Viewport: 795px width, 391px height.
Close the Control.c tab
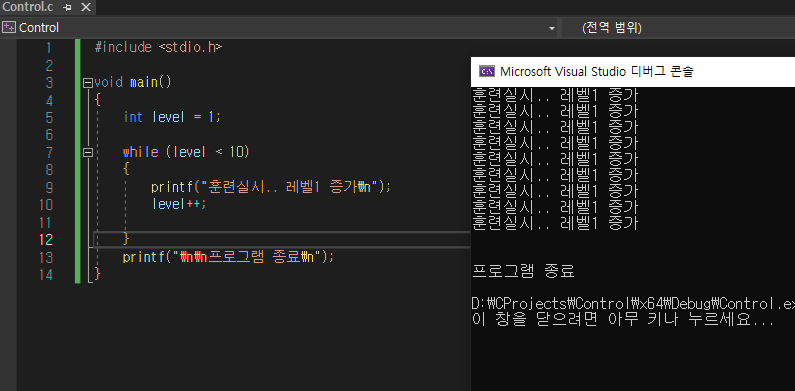point(86,8)
